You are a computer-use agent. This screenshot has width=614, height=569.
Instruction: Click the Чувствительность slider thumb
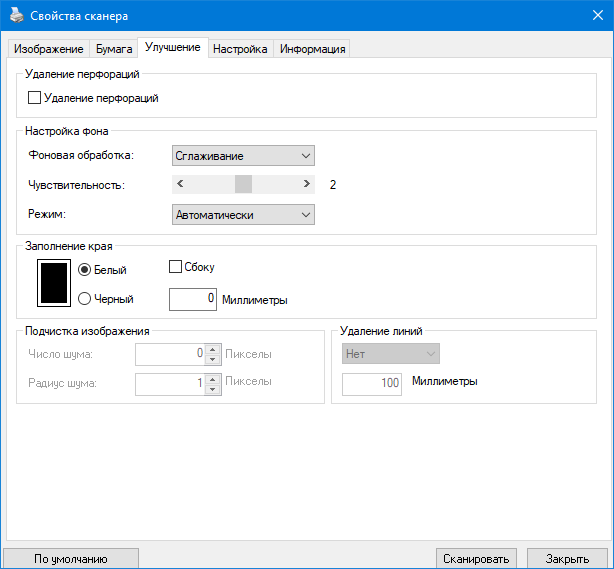(243, 184)
